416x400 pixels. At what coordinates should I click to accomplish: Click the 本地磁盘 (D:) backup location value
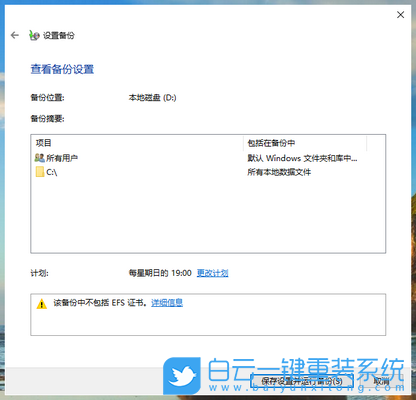153,98
